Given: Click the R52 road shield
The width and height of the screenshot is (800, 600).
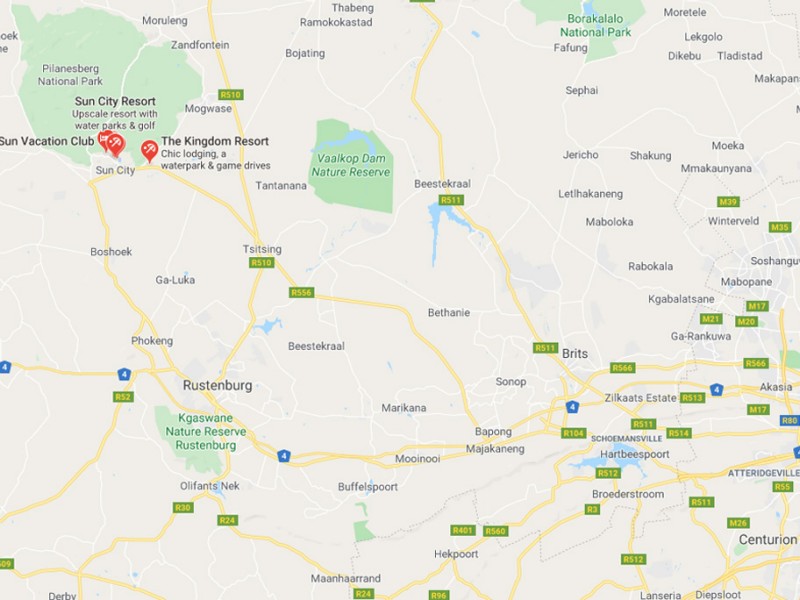Looking at the screenshot, I should pos(123,397).
